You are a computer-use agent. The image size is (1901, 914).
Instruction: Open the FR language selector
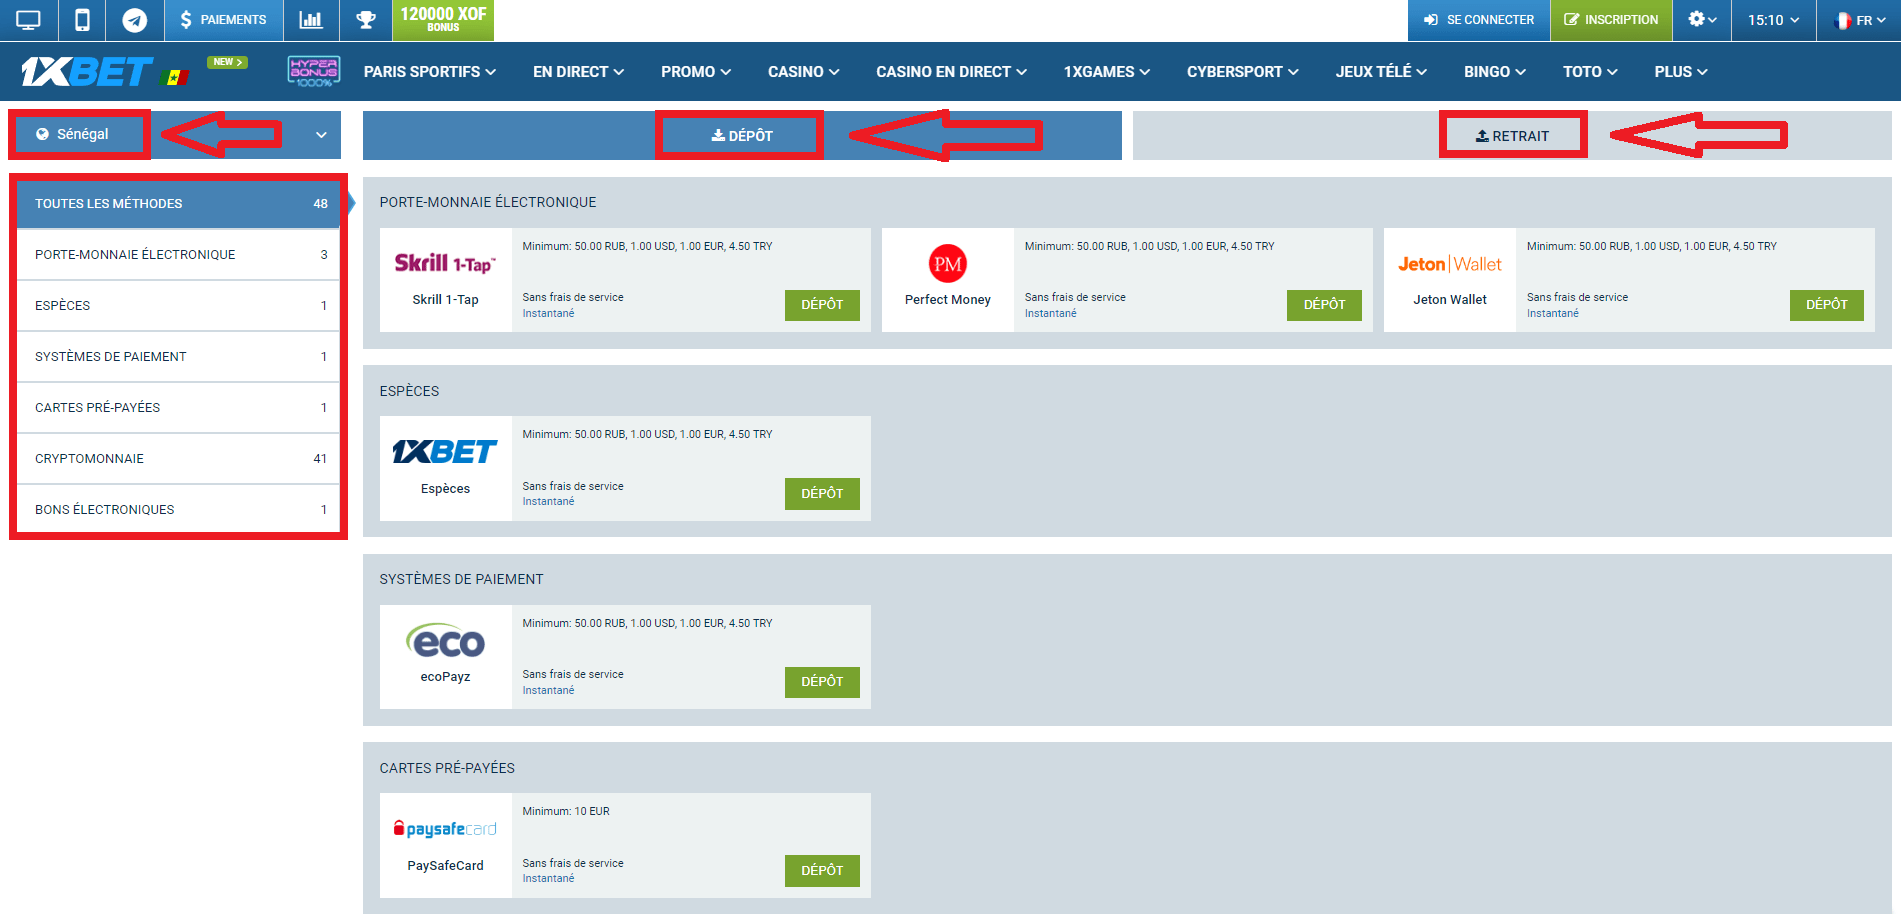click(x=1859, y=20)
